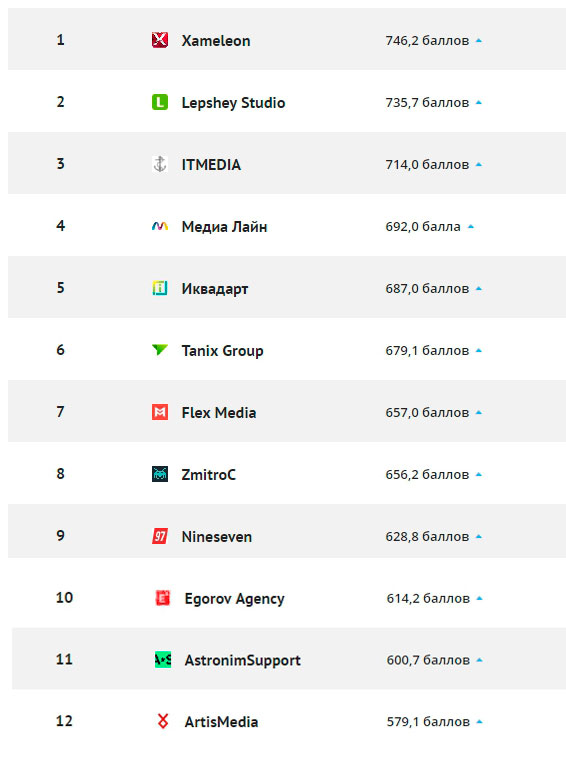Click the Иквадарт square logo icon
The image size is (566, 759).
(x=160, y=288)
